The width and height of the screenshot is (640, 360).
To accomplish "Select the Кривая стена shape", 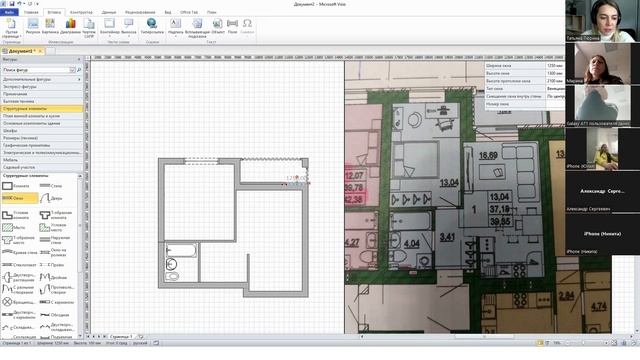I will click(x=20, y=253).
